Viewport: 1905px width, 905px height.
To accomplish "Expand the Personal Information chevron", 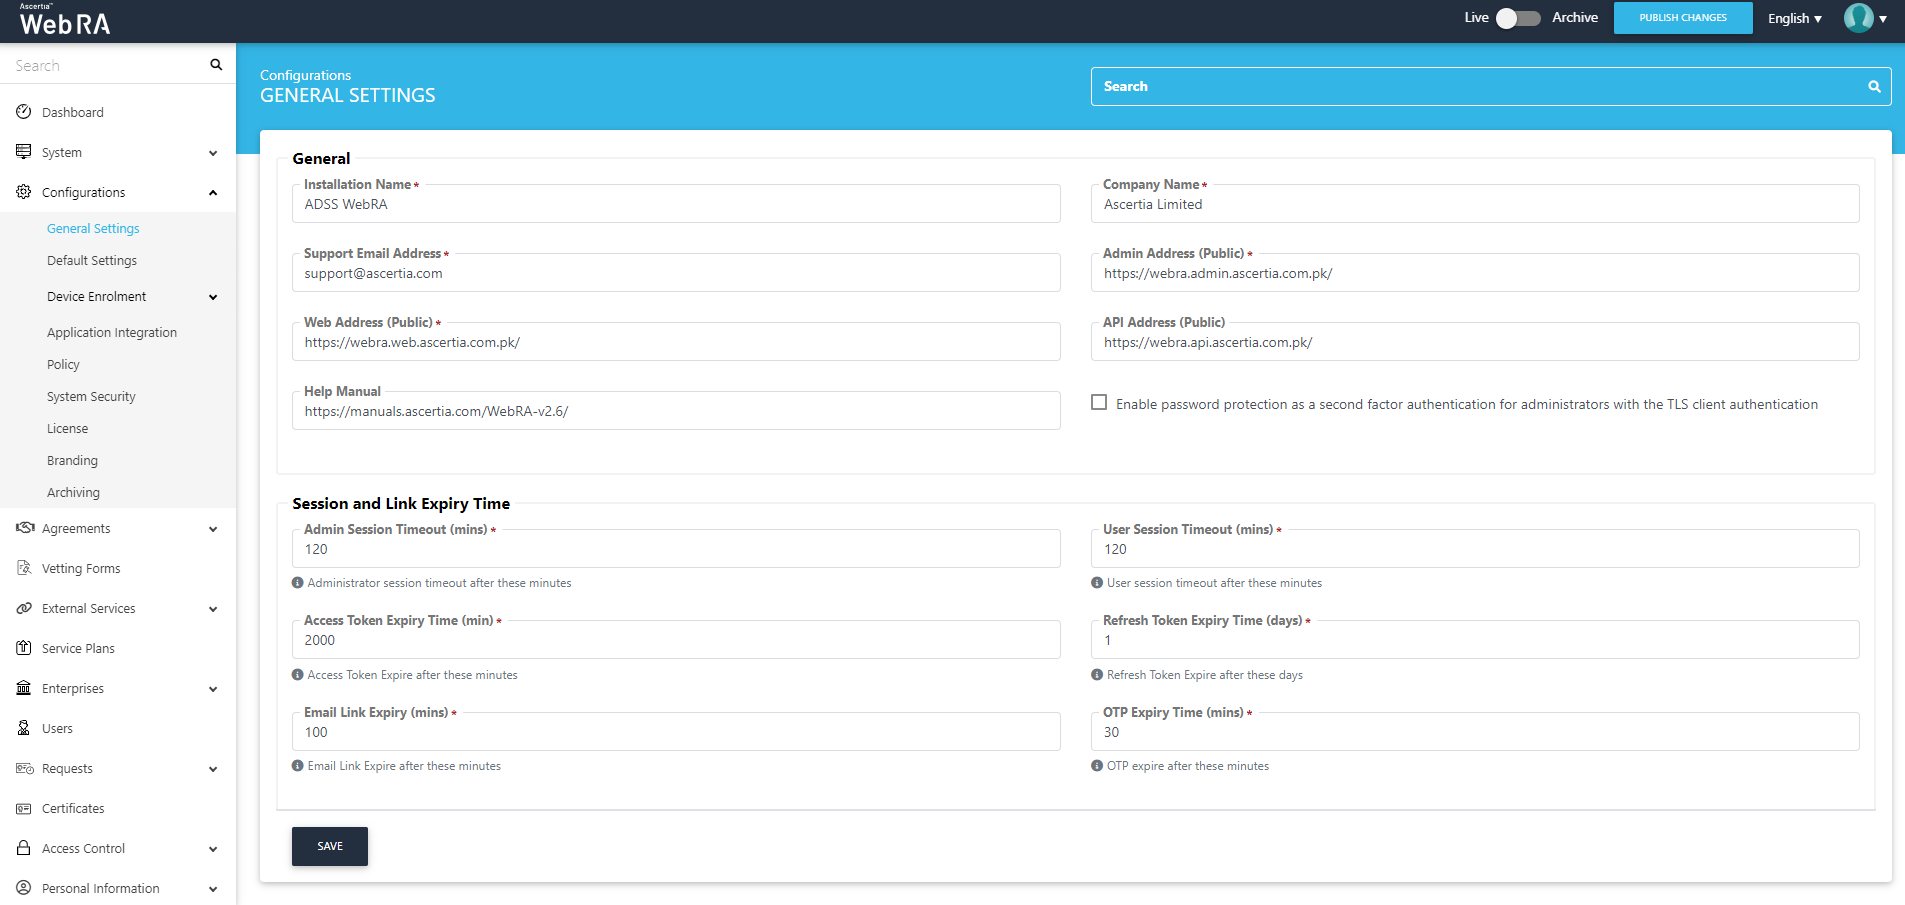I will tap(213, 889).
